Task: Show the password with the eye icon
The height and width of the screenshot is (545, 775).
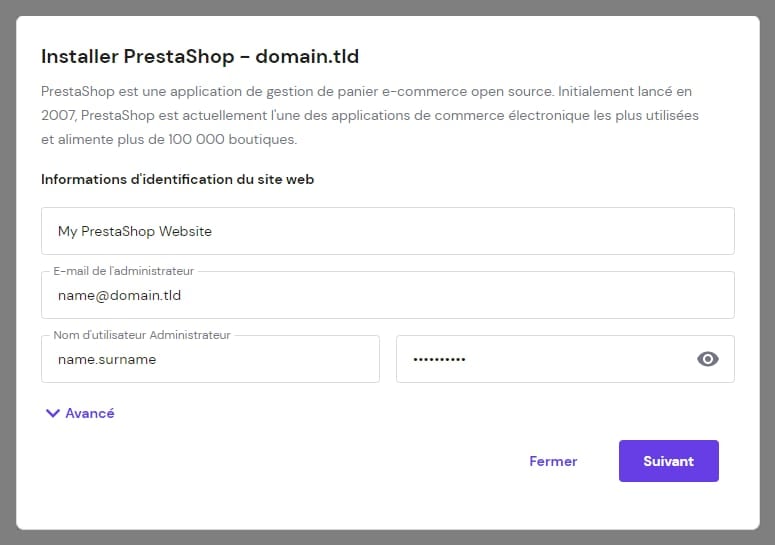Action: point(708,359)
